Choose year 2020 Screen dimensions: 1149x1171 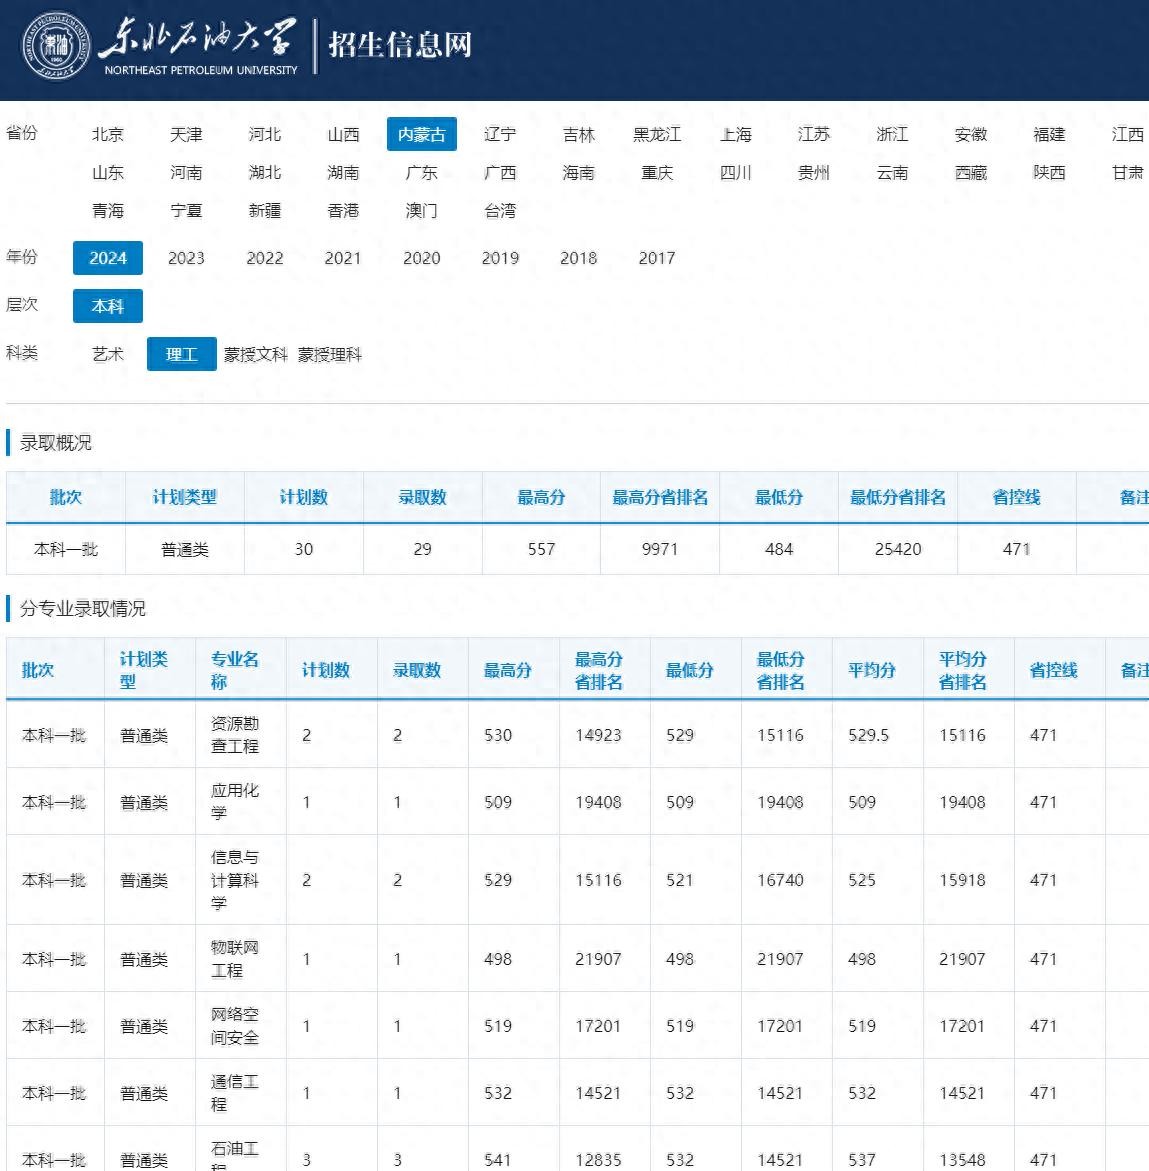(421, 258)
